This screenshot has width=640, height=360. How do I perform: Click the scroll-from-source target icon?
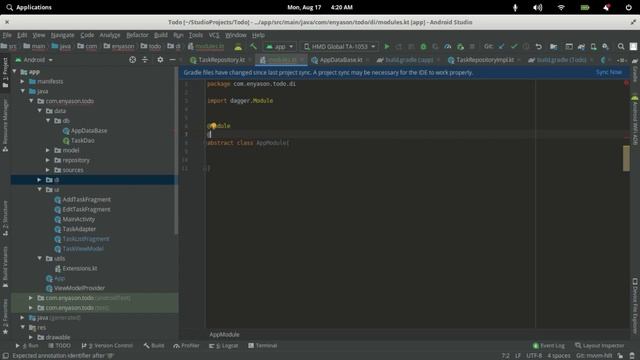132,60
